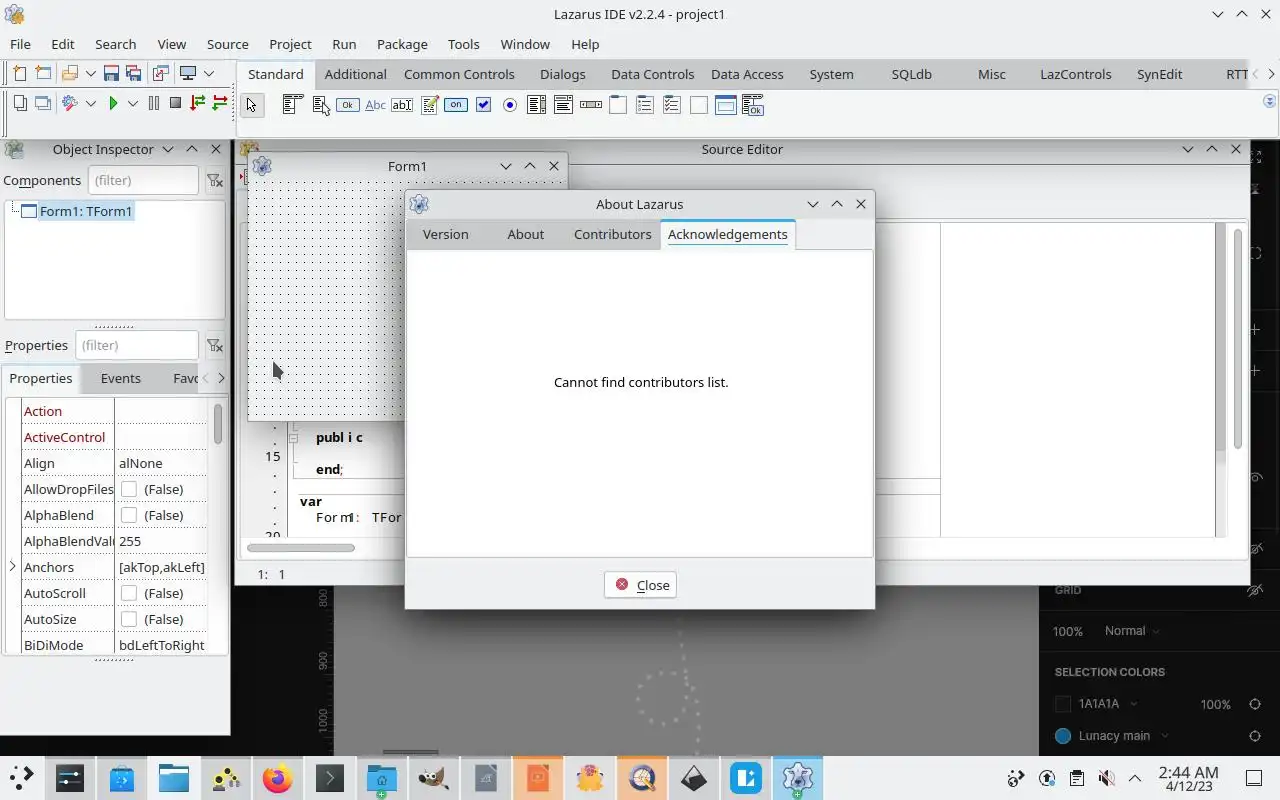This screenshot has width=1280, height=800.
Task: Select the TToggleBox on component icon
Action: coord(456,104)
